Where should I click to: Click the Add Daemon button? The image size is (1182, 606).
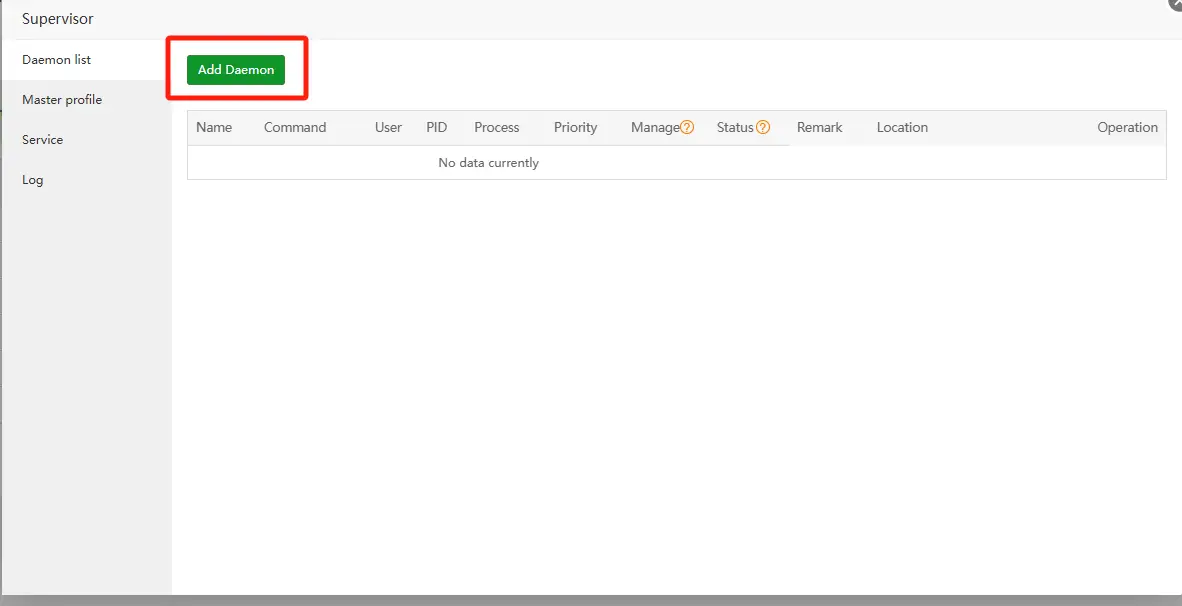coord(236,69)
